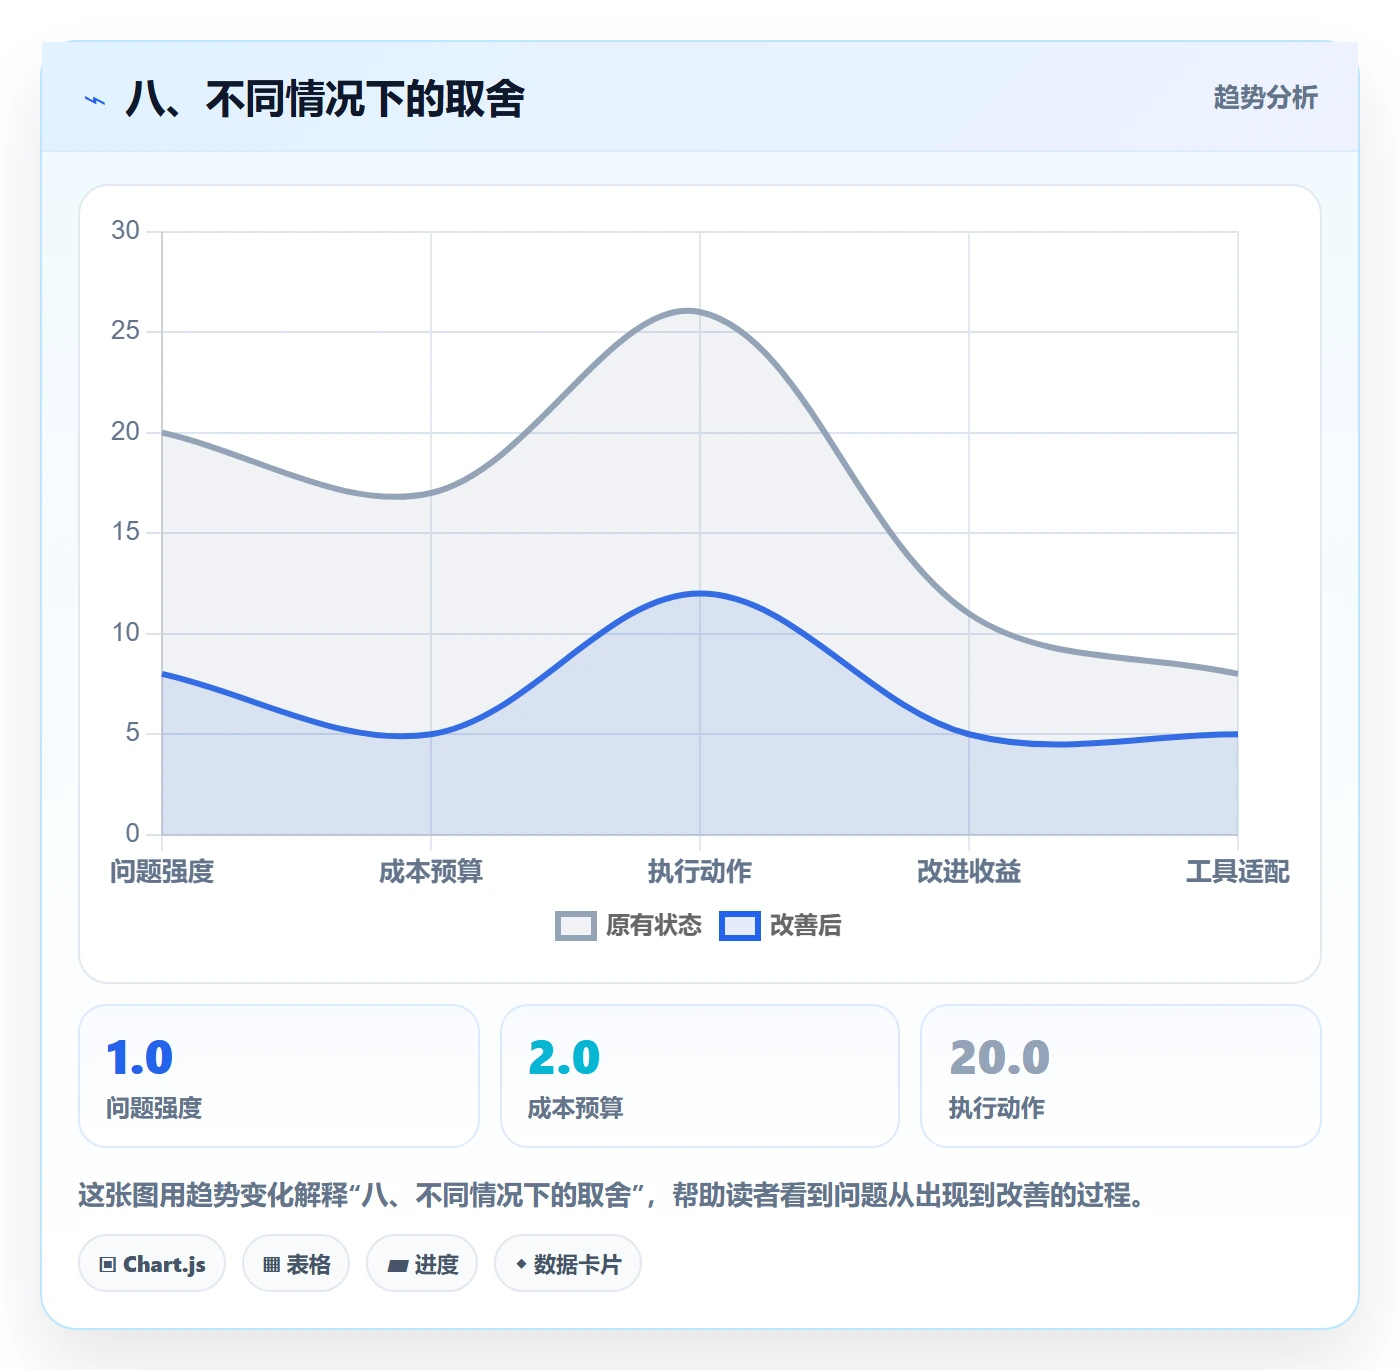Select the 表格 tag
The width and height of the screenshot is (1400, 1370).
[x=296, y=1264]
